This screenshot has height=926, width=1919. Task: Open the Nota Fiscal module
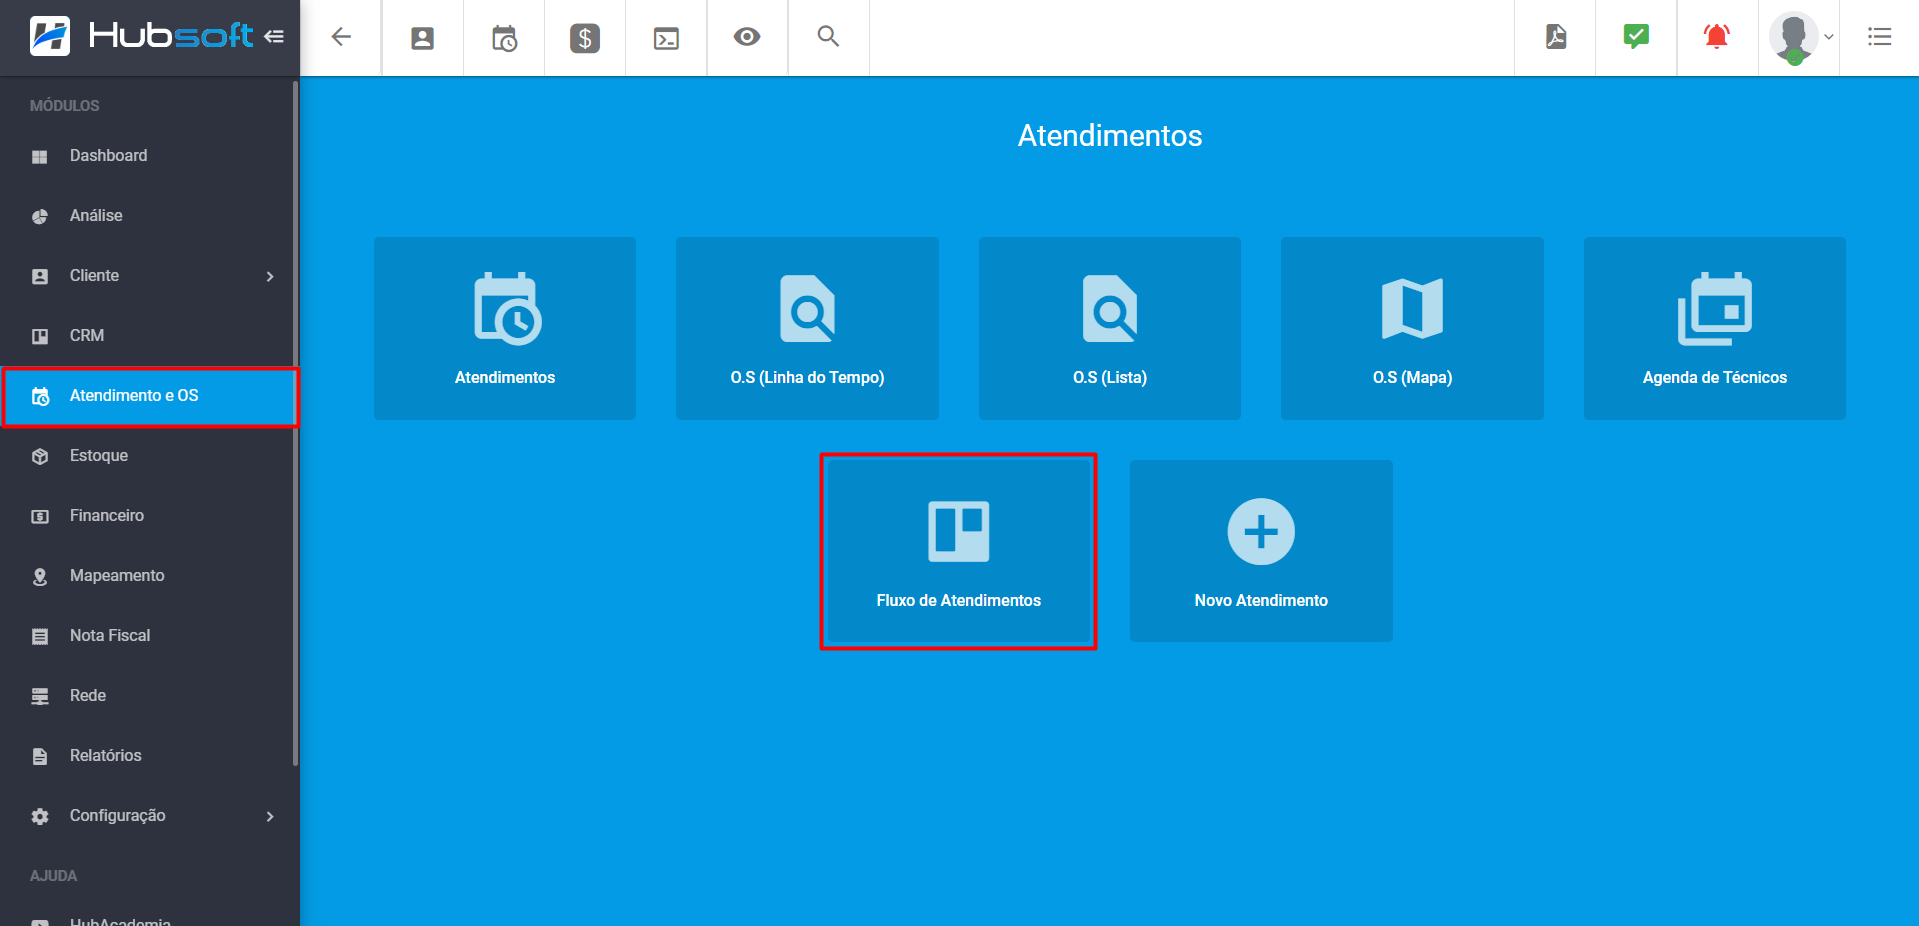[150, 636]
